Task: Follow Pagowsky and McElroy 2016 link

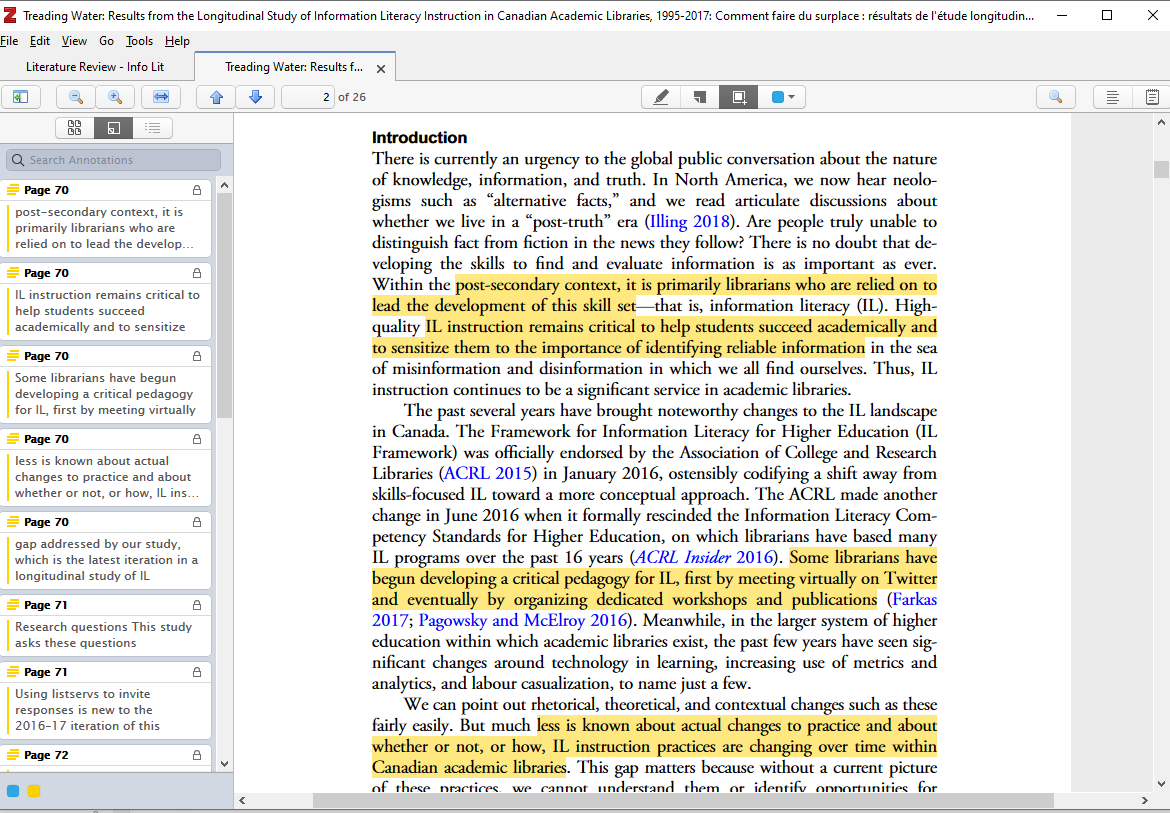Action: tap(523, 621)
